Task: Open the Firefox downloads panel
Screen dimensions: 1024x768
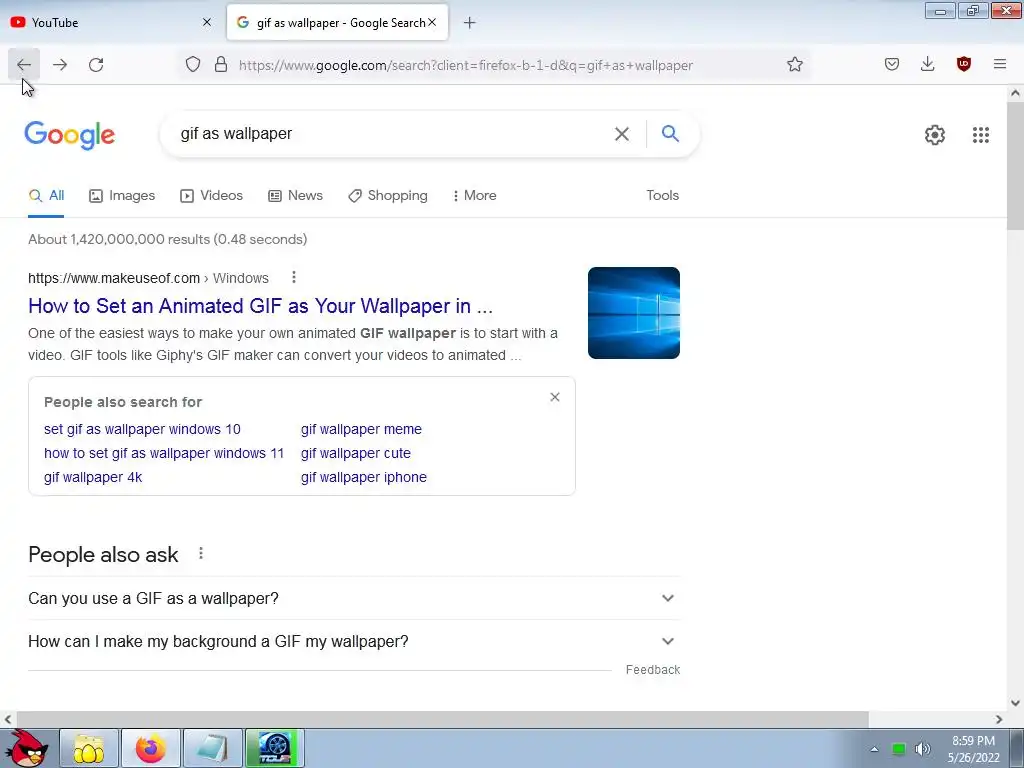Action: pos(927,64)
